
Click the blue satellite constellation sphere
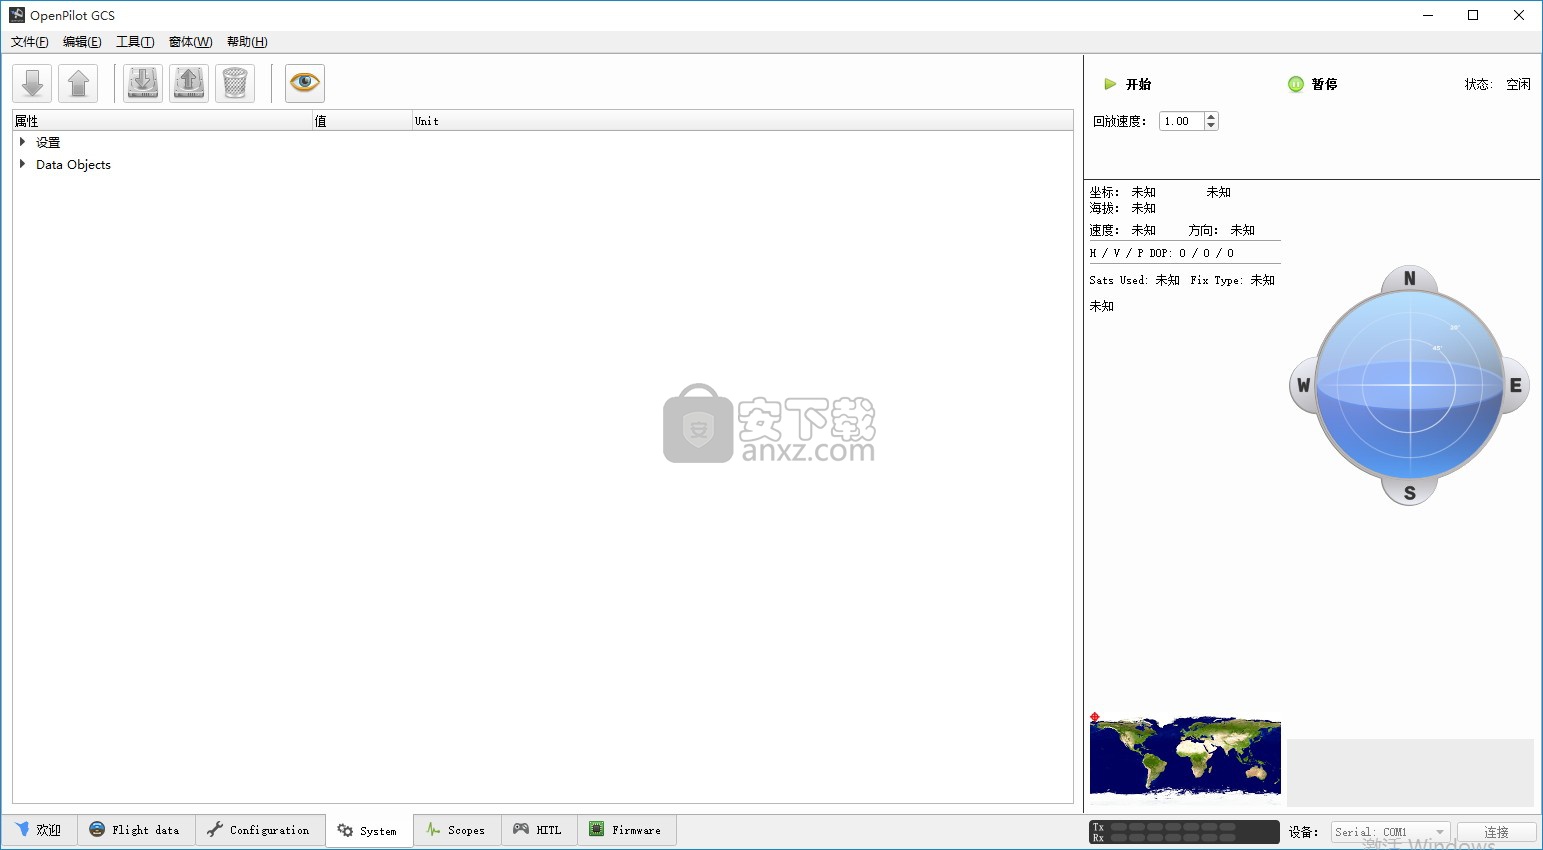point(1410,385)
